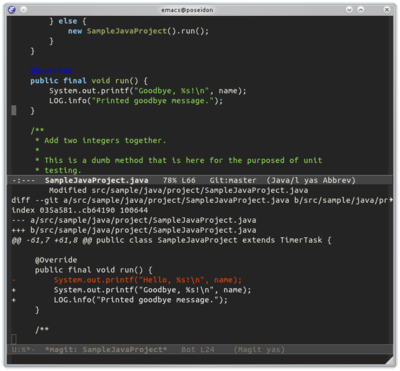This screenshot has height=371, width=400.
Task: Click the index 035a581..cb64190 line
Action: pos(80,210)
